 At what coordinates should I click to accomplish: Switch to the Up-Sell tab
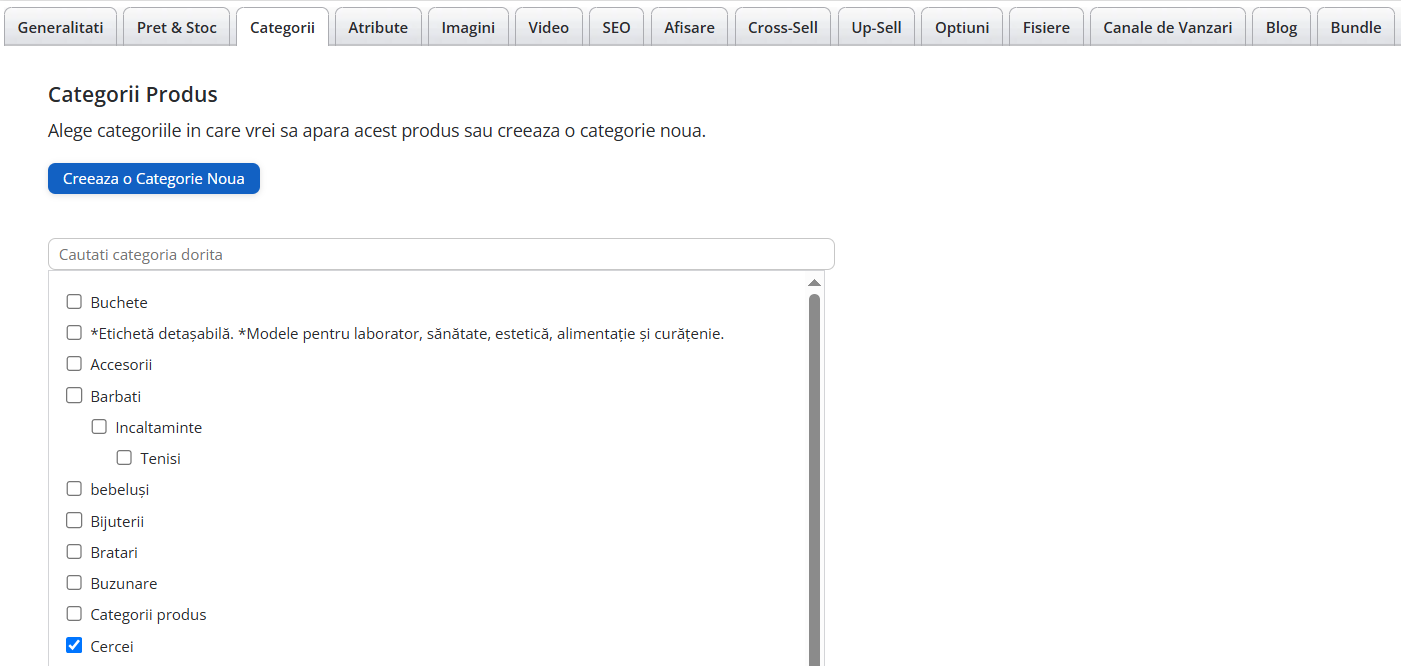pyautogui.click(x=876, y=27)
